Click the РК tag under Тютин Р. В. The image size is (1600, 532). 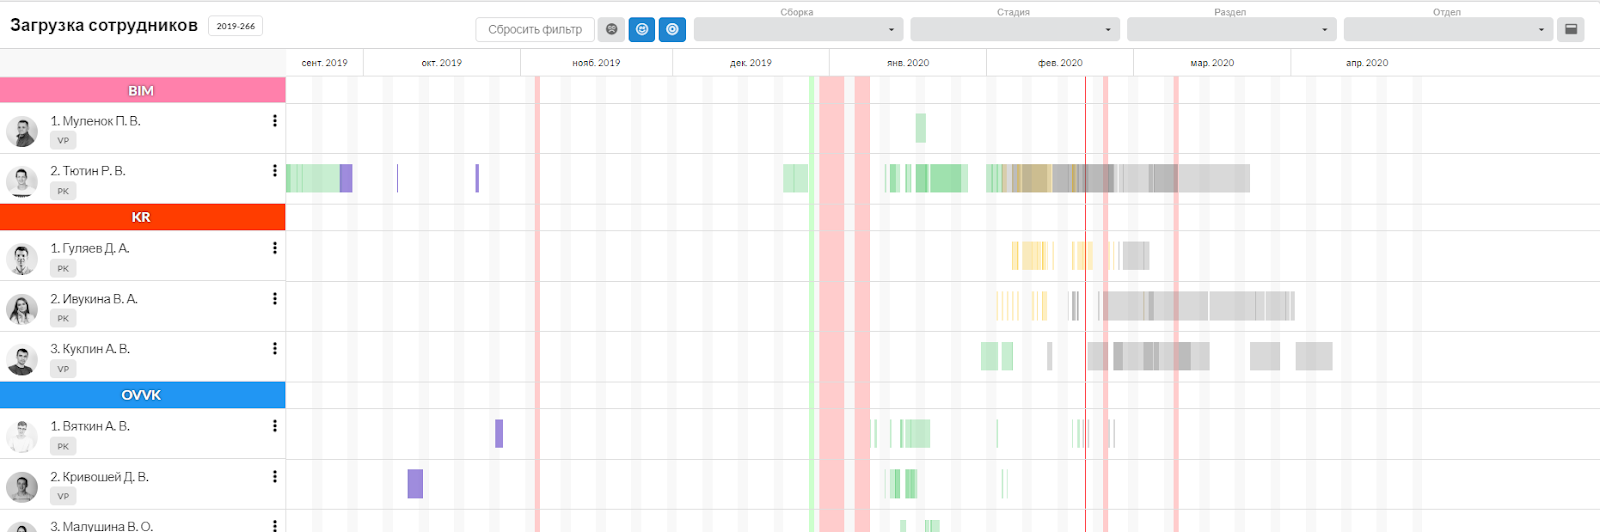pyautogui.click(x=63, y=191)
